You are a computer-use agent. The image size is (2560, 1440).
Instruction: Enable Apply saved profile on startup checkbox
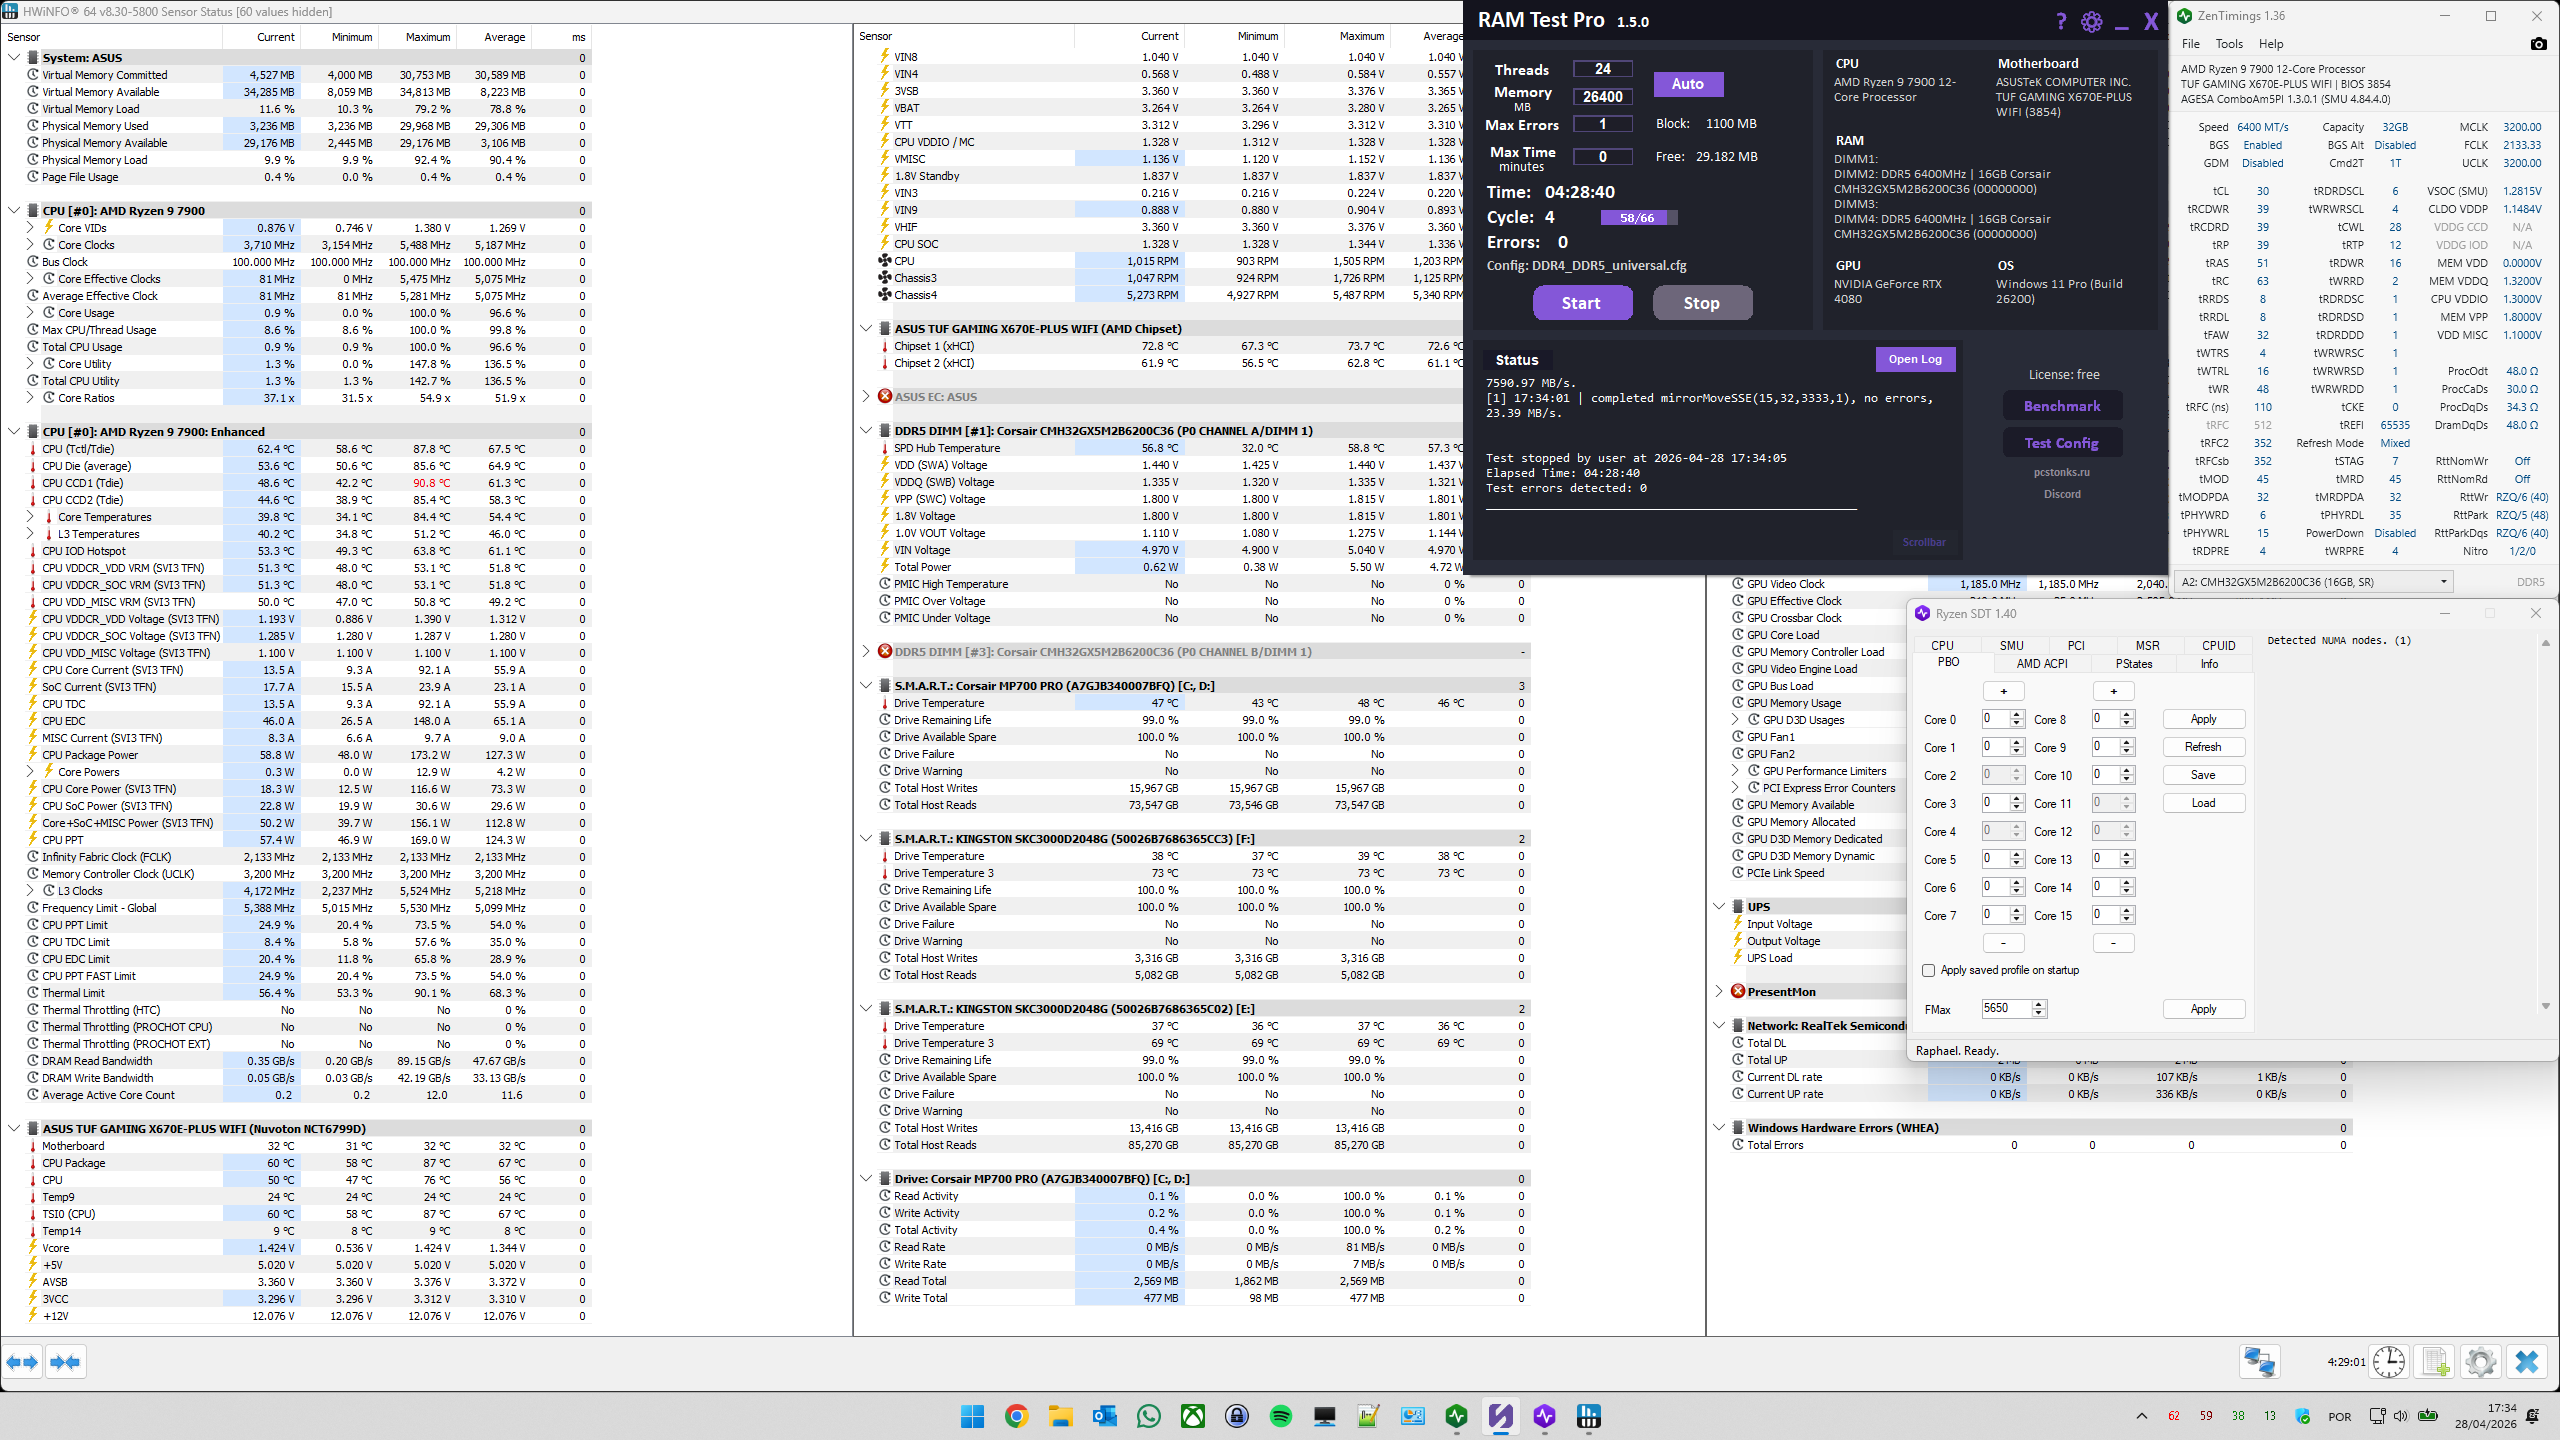click(x=1928, y=970)
